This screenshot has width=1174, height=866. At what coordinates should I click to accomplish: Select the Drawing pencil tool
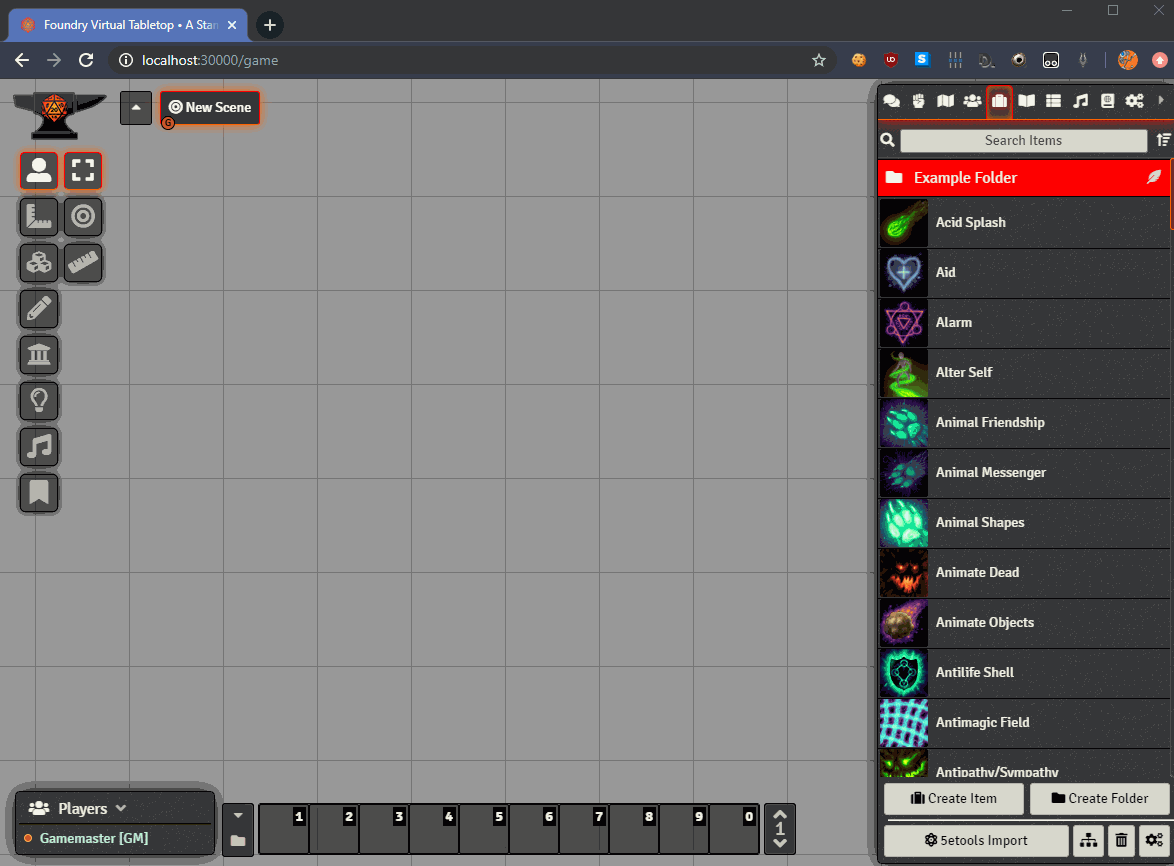pos(39,309)
